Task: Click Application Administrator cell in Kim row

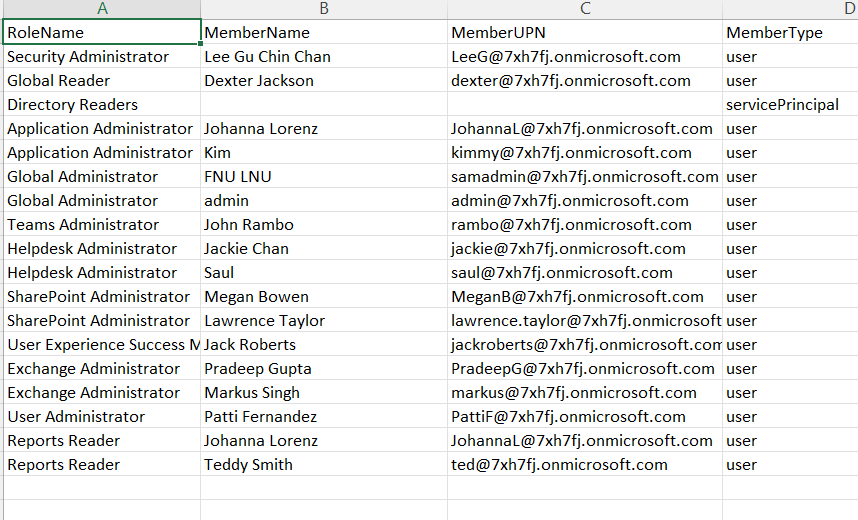Action: tap(102, 153)
